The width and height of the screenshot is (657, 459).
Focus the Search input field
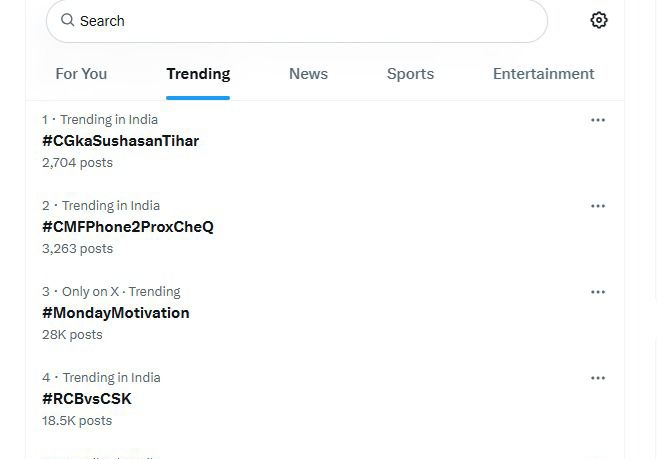[297, 21]
